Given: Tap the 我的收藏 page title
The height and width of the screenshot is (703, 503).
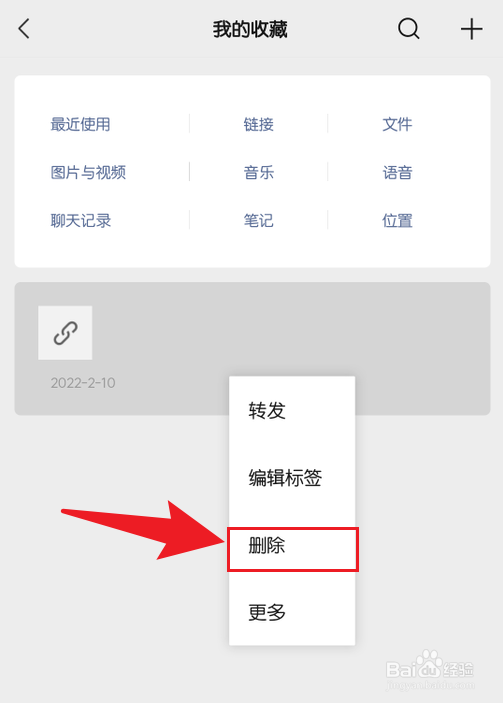Looking at the screenshot, I should (x=250, y=30).
